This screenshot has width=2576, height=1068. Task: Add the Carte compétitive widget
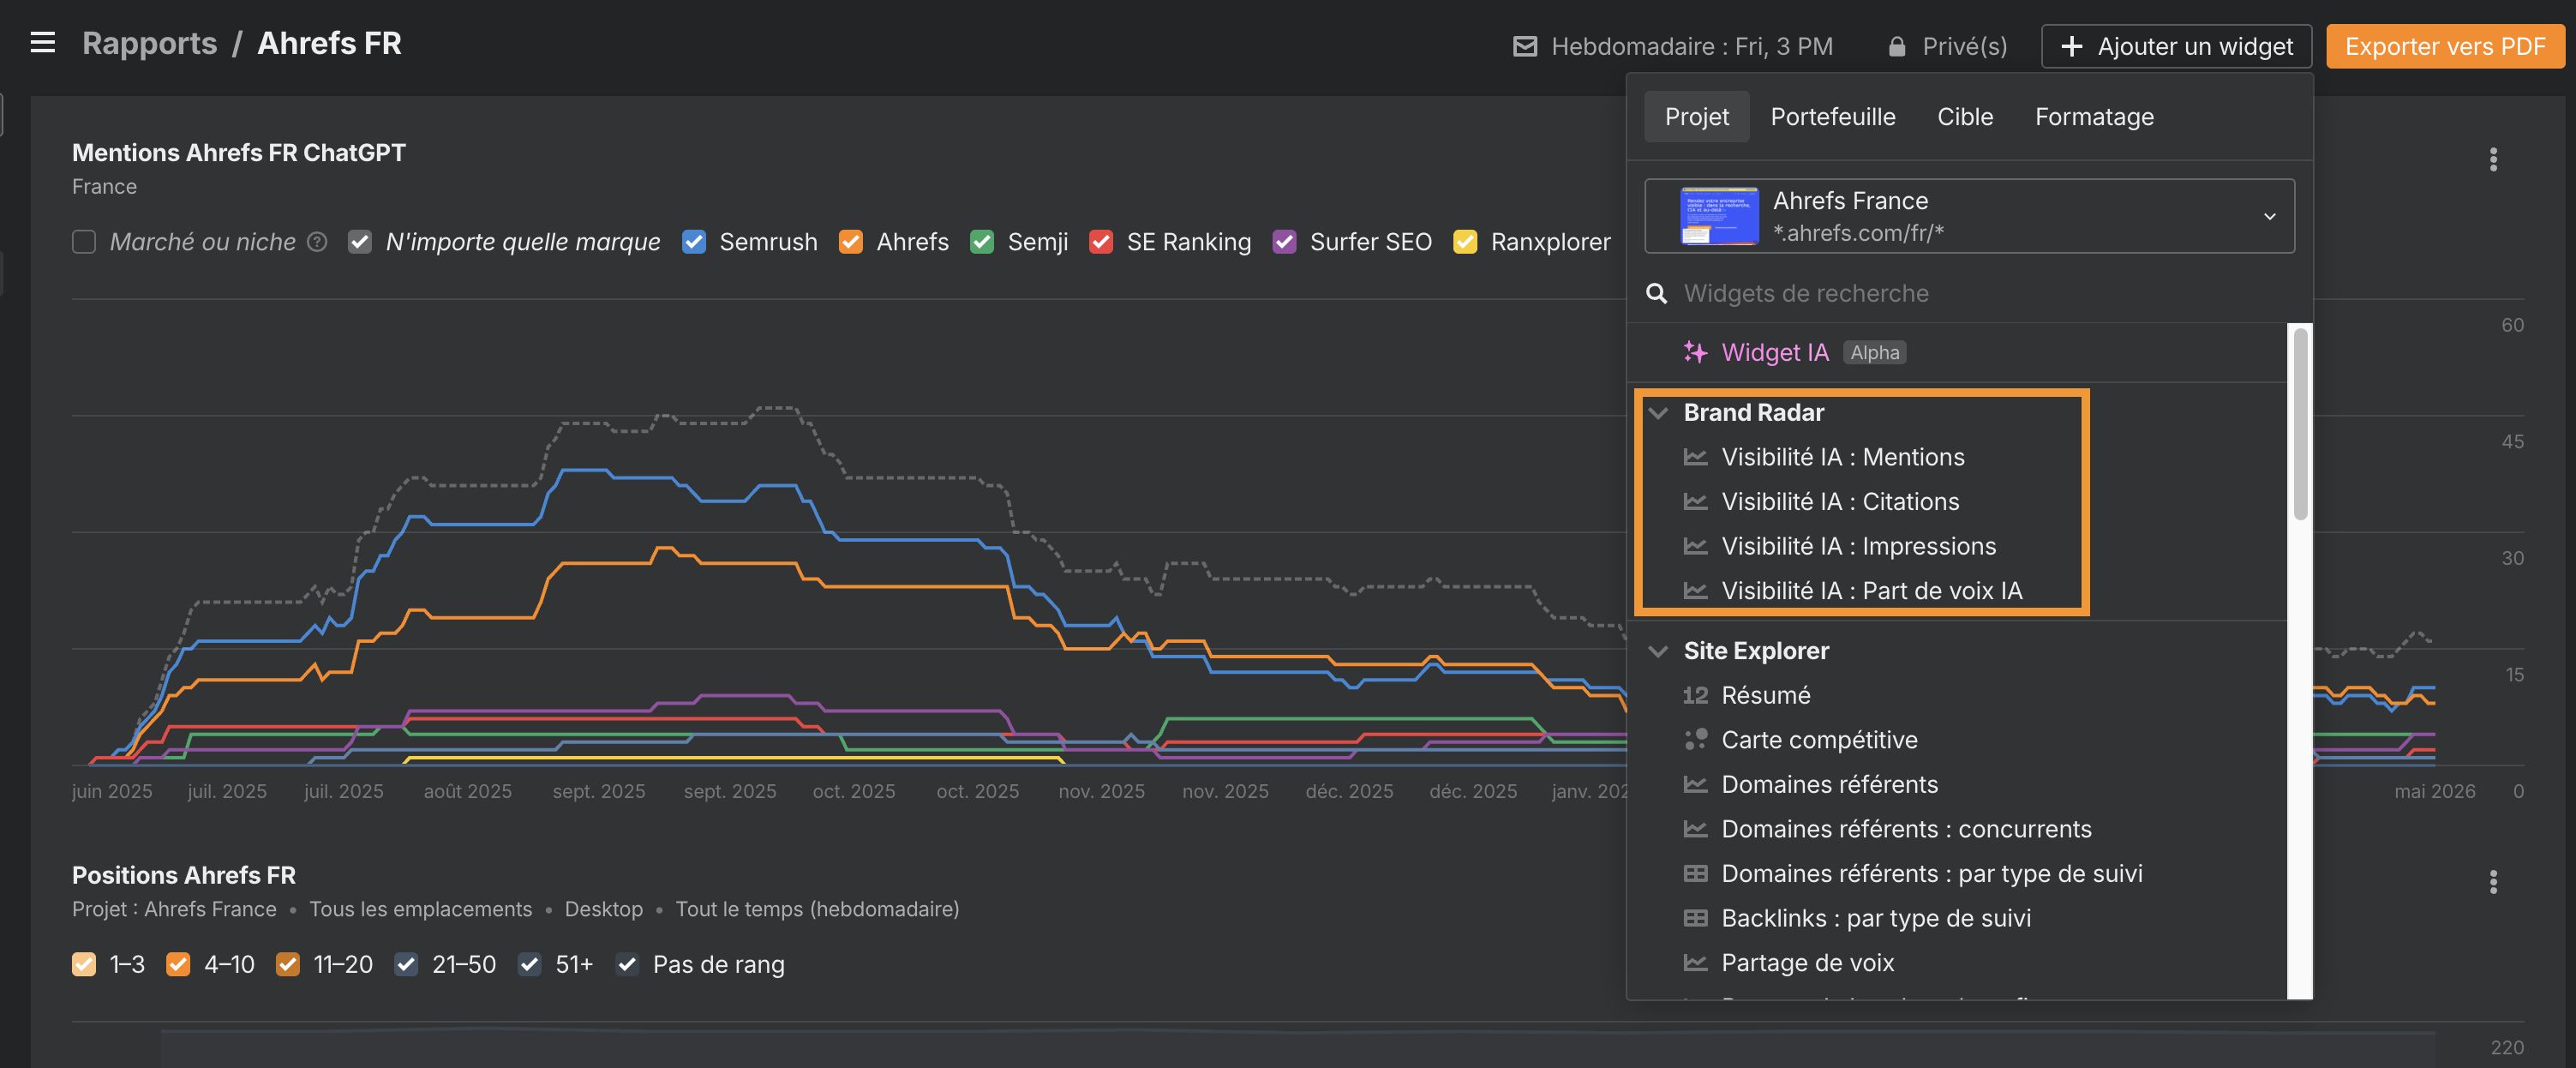[1819, 740]
